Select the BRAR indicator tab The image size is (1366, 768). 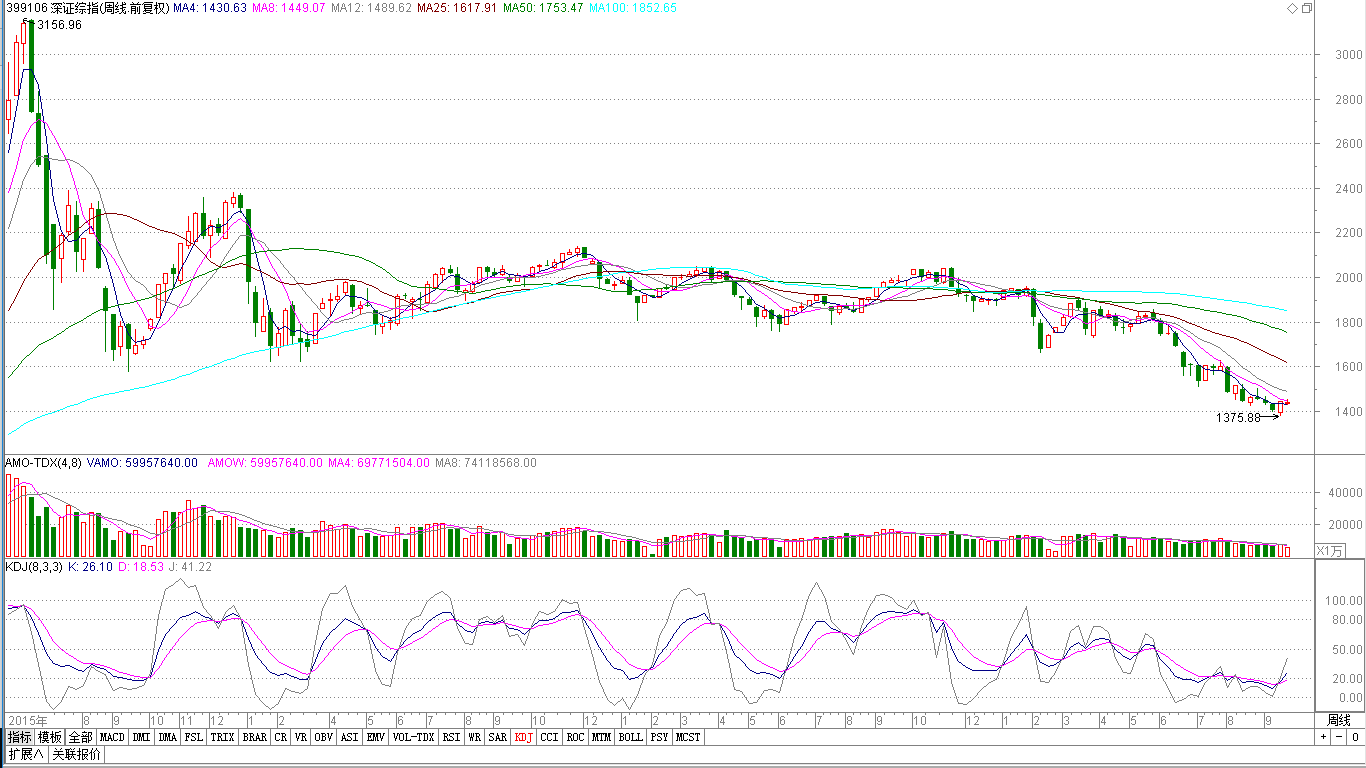click(255, 737)
